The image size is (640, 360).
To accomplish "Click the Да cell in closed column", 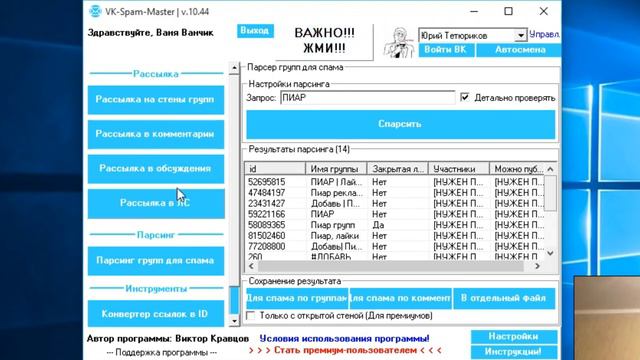I will 378,225.
